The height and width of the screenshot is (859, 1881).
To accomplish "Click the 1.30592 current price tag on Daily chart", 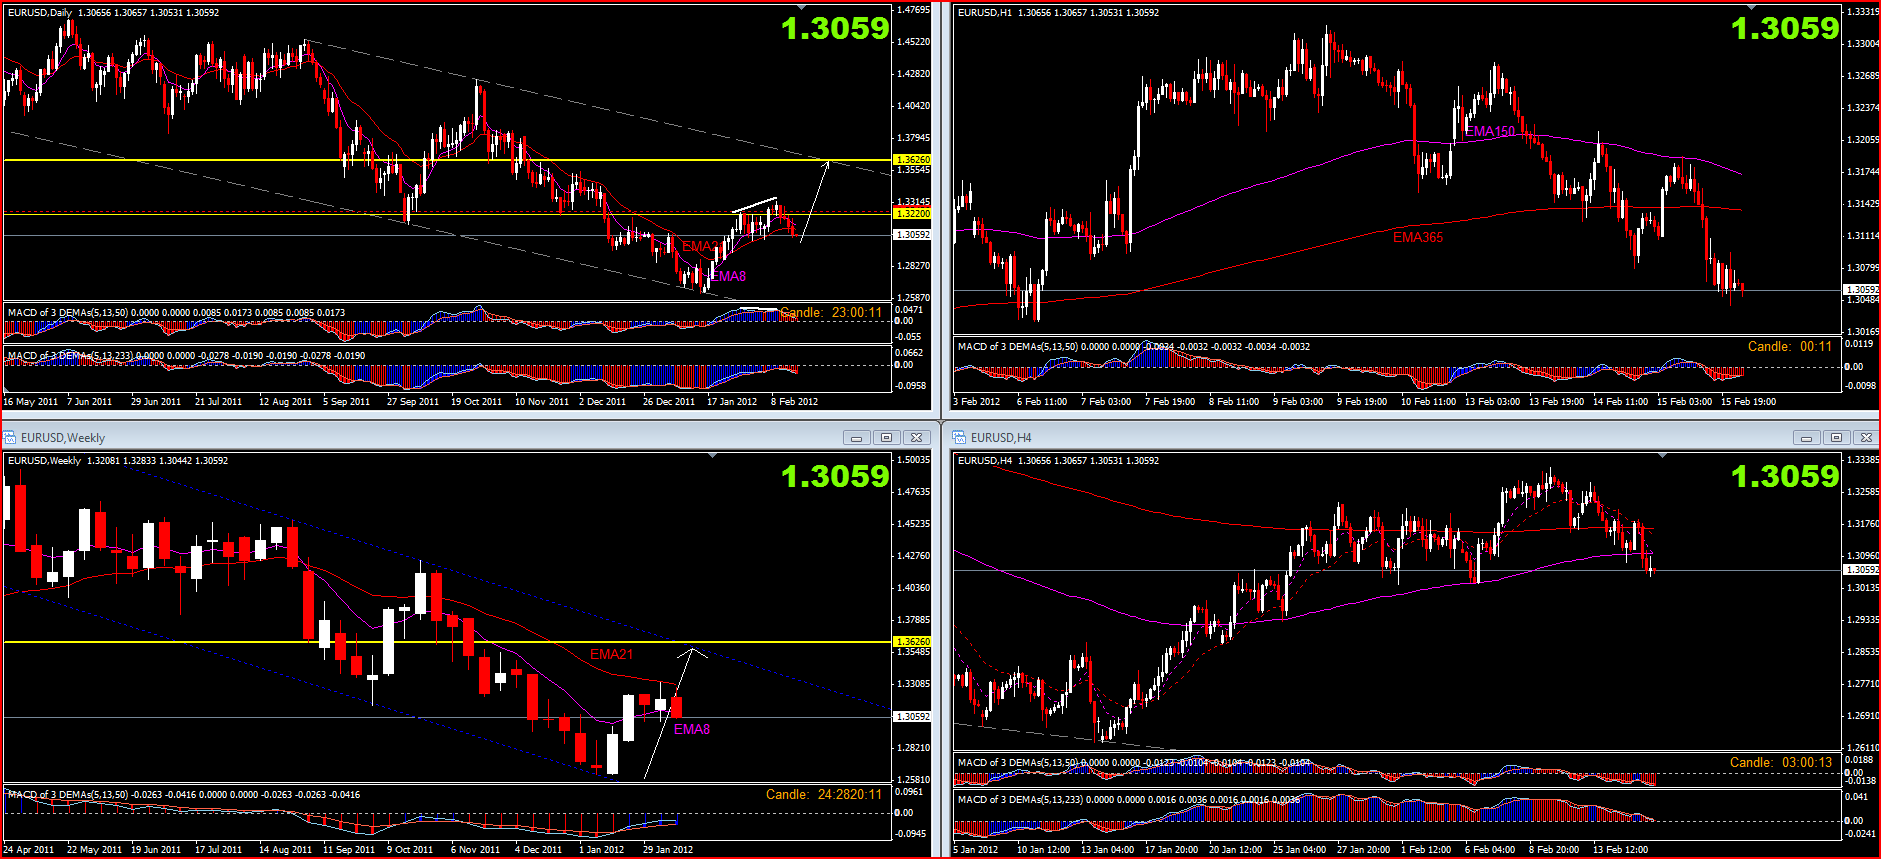I will [912, 235].
